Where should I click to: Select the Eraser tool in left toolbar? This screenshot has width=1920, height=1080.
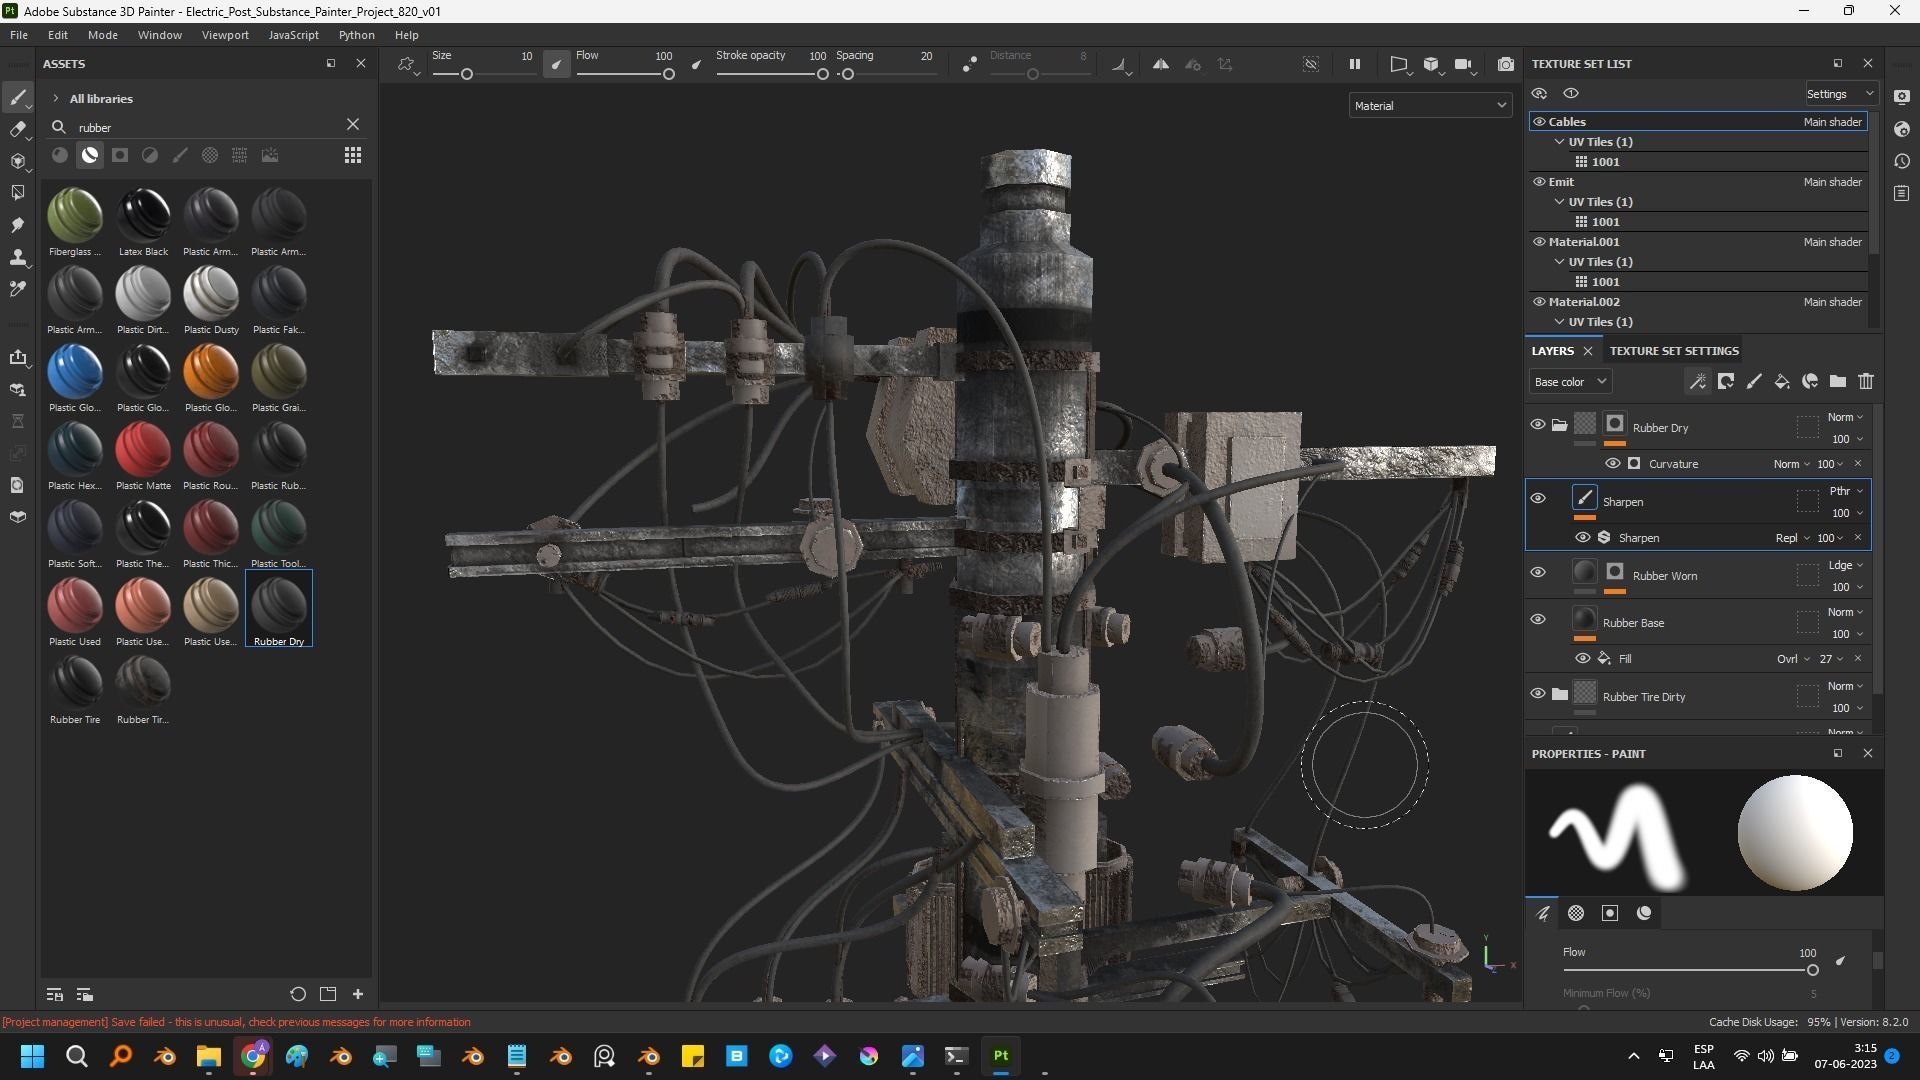pos(17,129)
